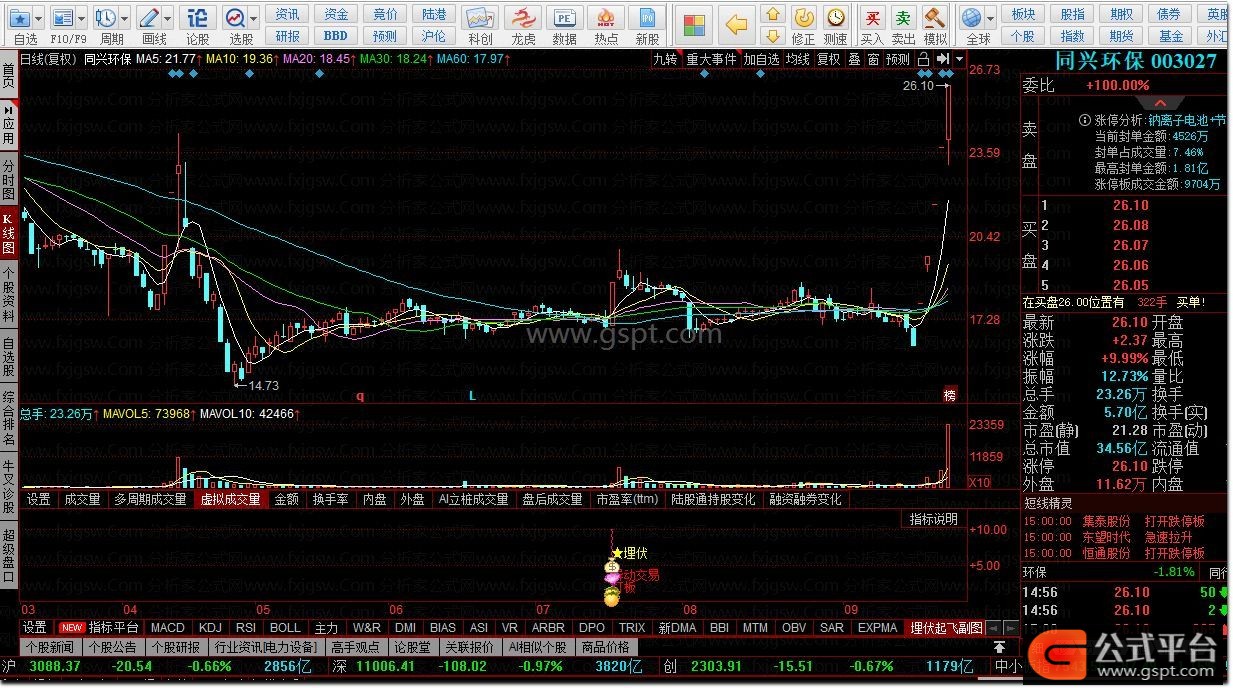The image size is (1233, 688).
Task: Click the red 买入 buy icon
Action: coord(872,17)
